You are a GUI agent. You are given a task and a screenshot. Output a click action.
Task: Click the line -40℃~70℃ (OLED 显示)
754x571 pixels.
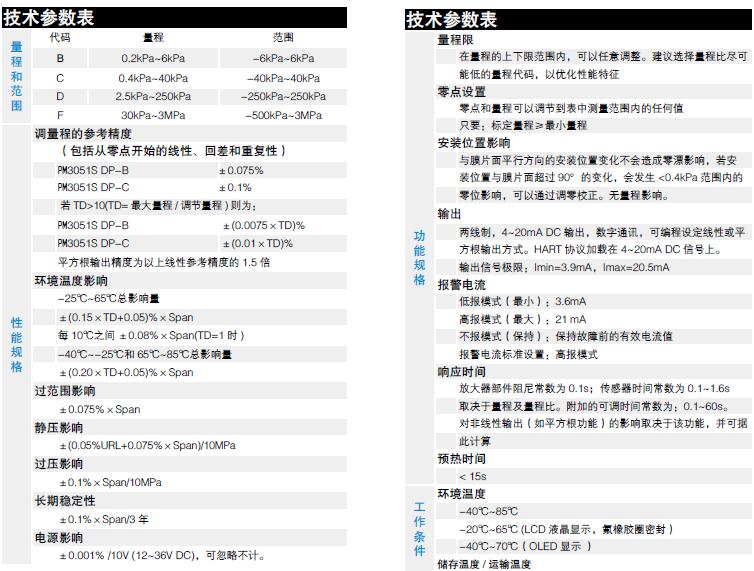tap(525, 546)
